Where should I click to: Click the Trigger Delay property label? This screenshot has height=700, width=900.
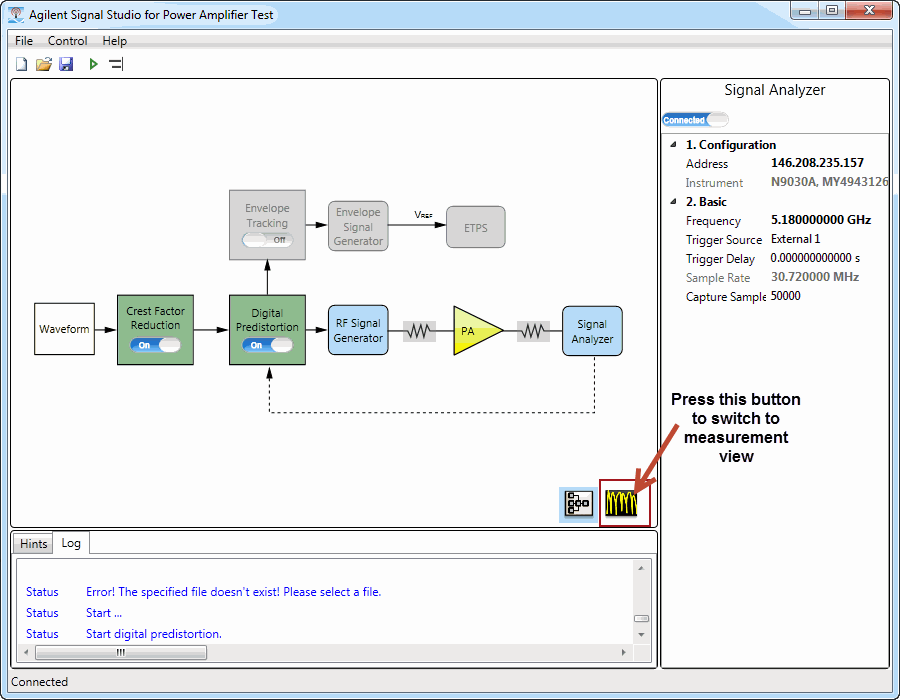pyautogui.click(x=720, y=259)
